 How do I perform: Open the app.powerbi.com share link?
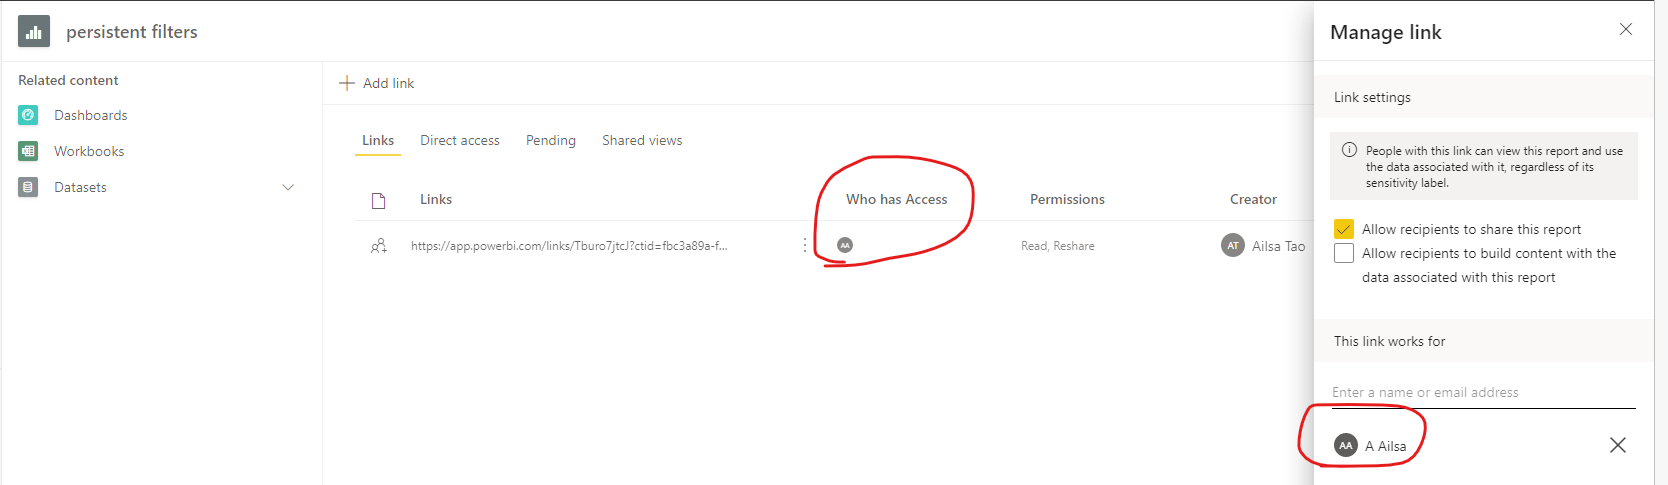[x=569, y=246]
